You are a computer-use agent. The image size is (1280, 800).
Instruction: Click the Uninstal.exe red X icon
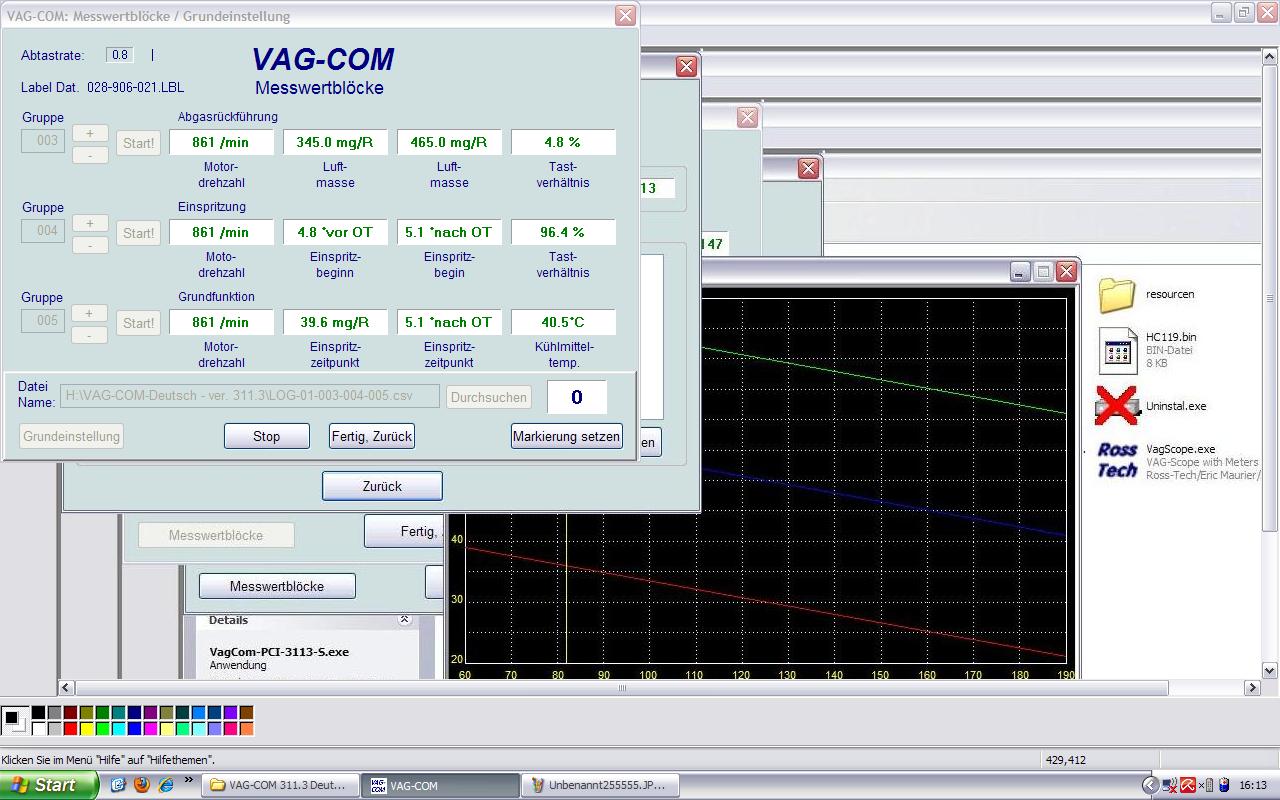pos(1117,406)
